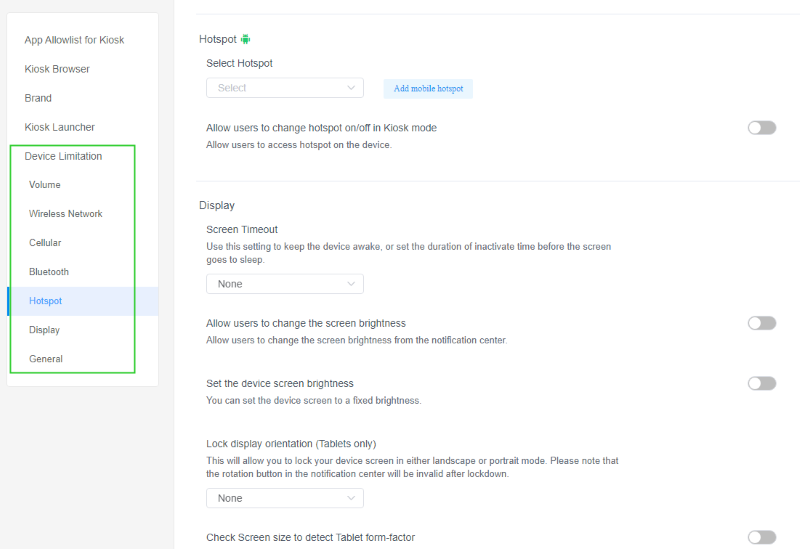Go to General sub-item
The width and height of the screenshot is (800, 549).
coord(46,359)
